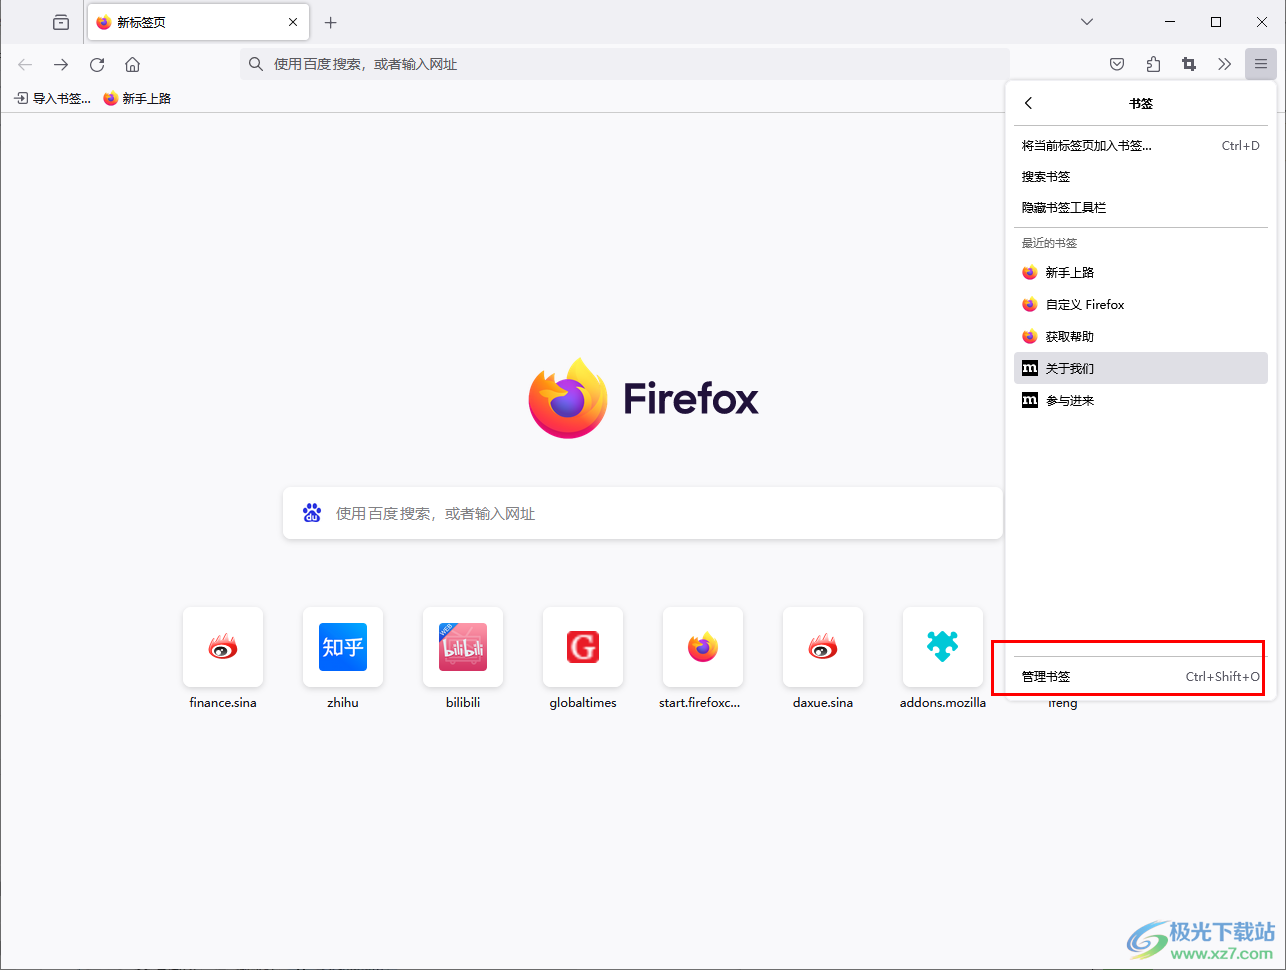This screenshot has height=970, width=1286.
Task: List all tabs dropdown arrow
Action: (x=1087, y=22)
